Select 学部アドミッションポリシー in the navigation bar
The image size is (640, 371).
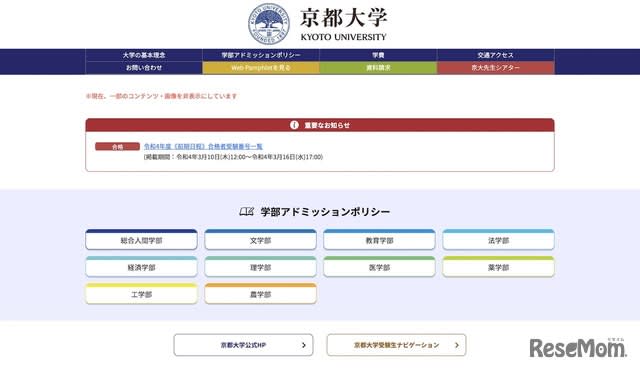[261, 55]
